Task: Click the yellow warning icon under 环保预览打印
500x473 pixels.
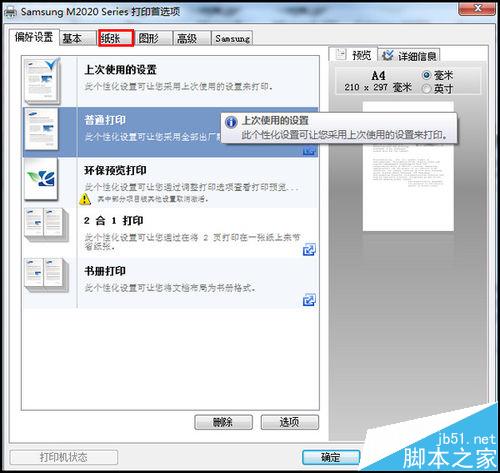Action: click(85, 199)
